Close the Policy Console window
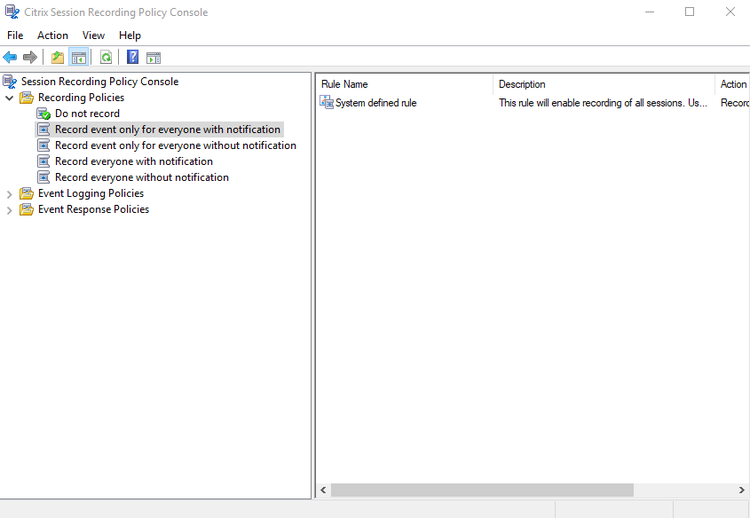750x518 pixels. (730, 11)
